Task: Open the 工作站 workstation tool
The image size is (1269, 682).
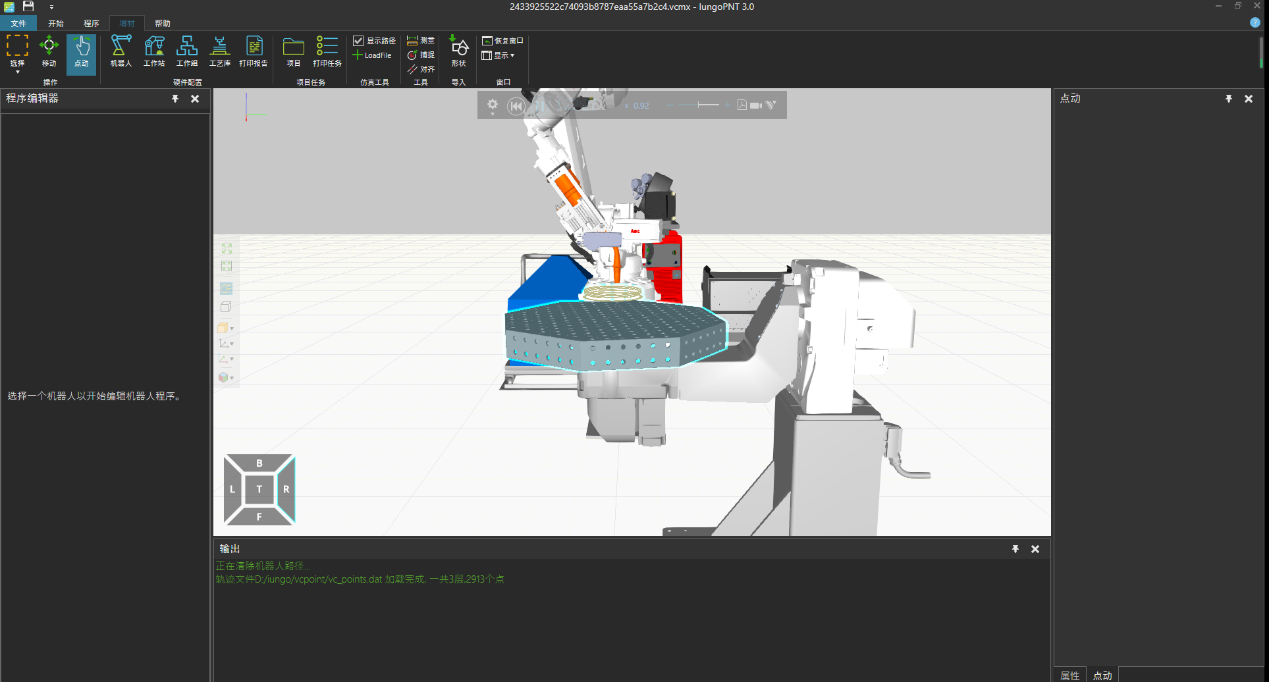Action: pos(154,51)
